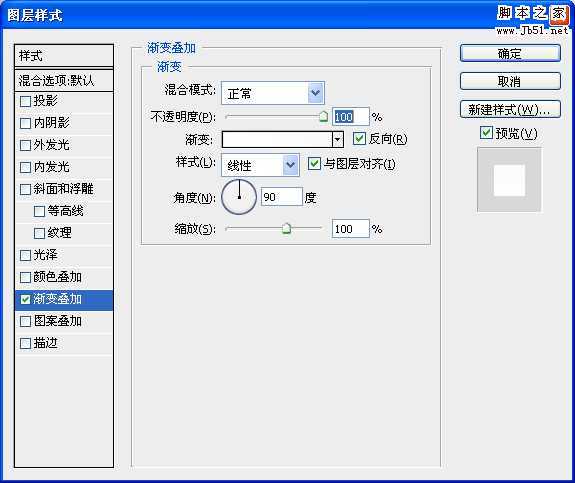Screen dimensions: 575x483
Task: Click the 取消 cancel button
Action: tap(510, 81)
